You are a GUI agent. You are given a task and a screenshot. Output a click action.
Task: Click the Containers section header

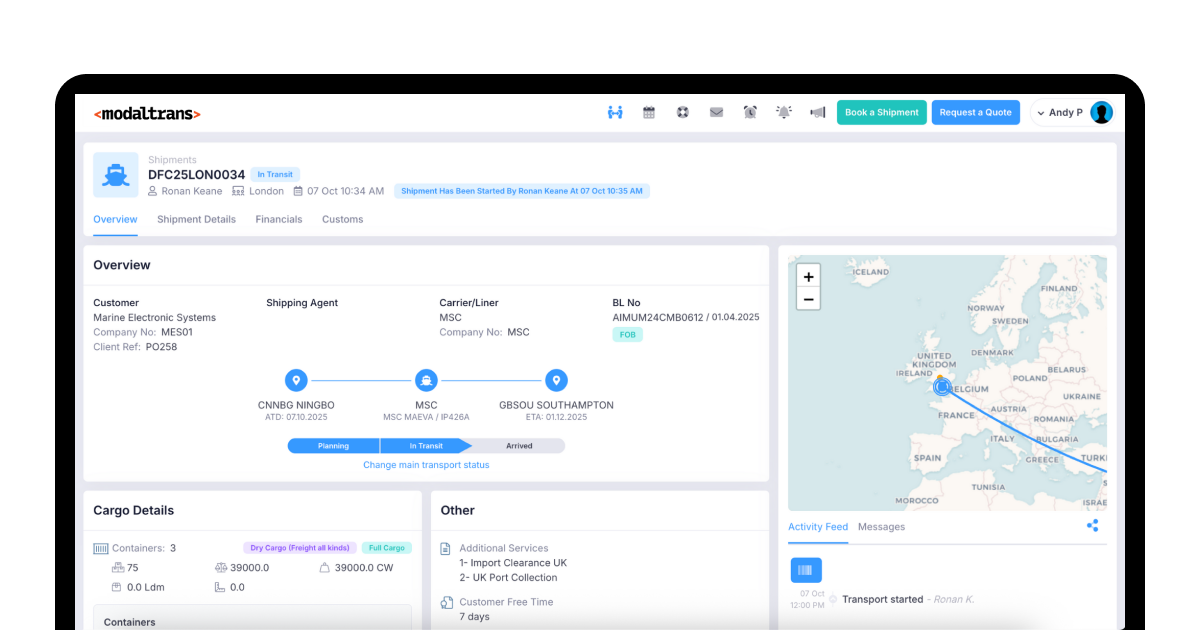(130, 622)
